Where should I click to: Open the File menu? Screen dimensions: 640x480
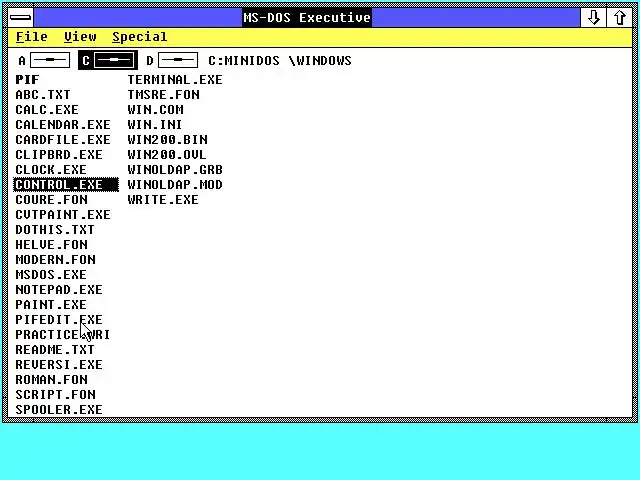(31, 37)
